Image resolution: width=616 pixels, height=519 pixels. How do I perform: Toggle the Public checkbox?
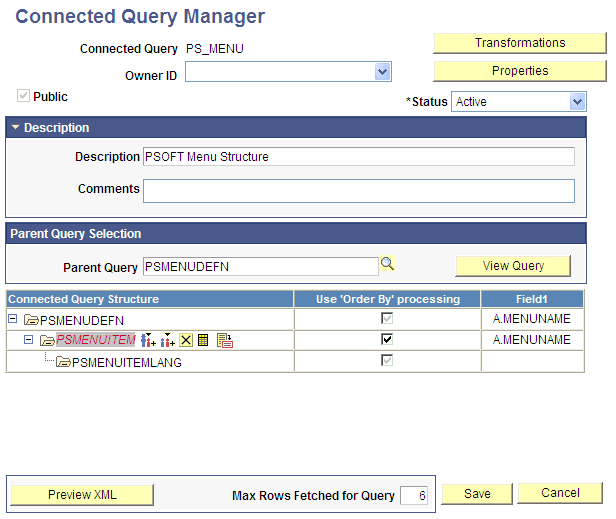pos(23,95)
